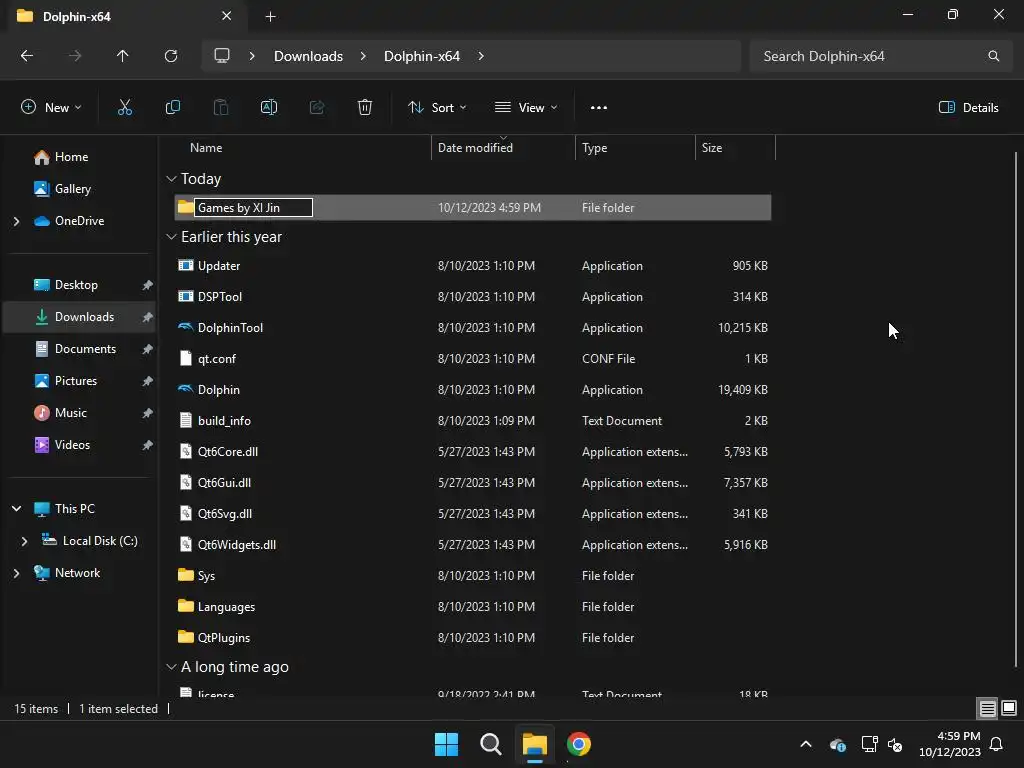Click the search magnifier in Search box
The width and height of the screenshot is (1024, 768).
(993, 56)
